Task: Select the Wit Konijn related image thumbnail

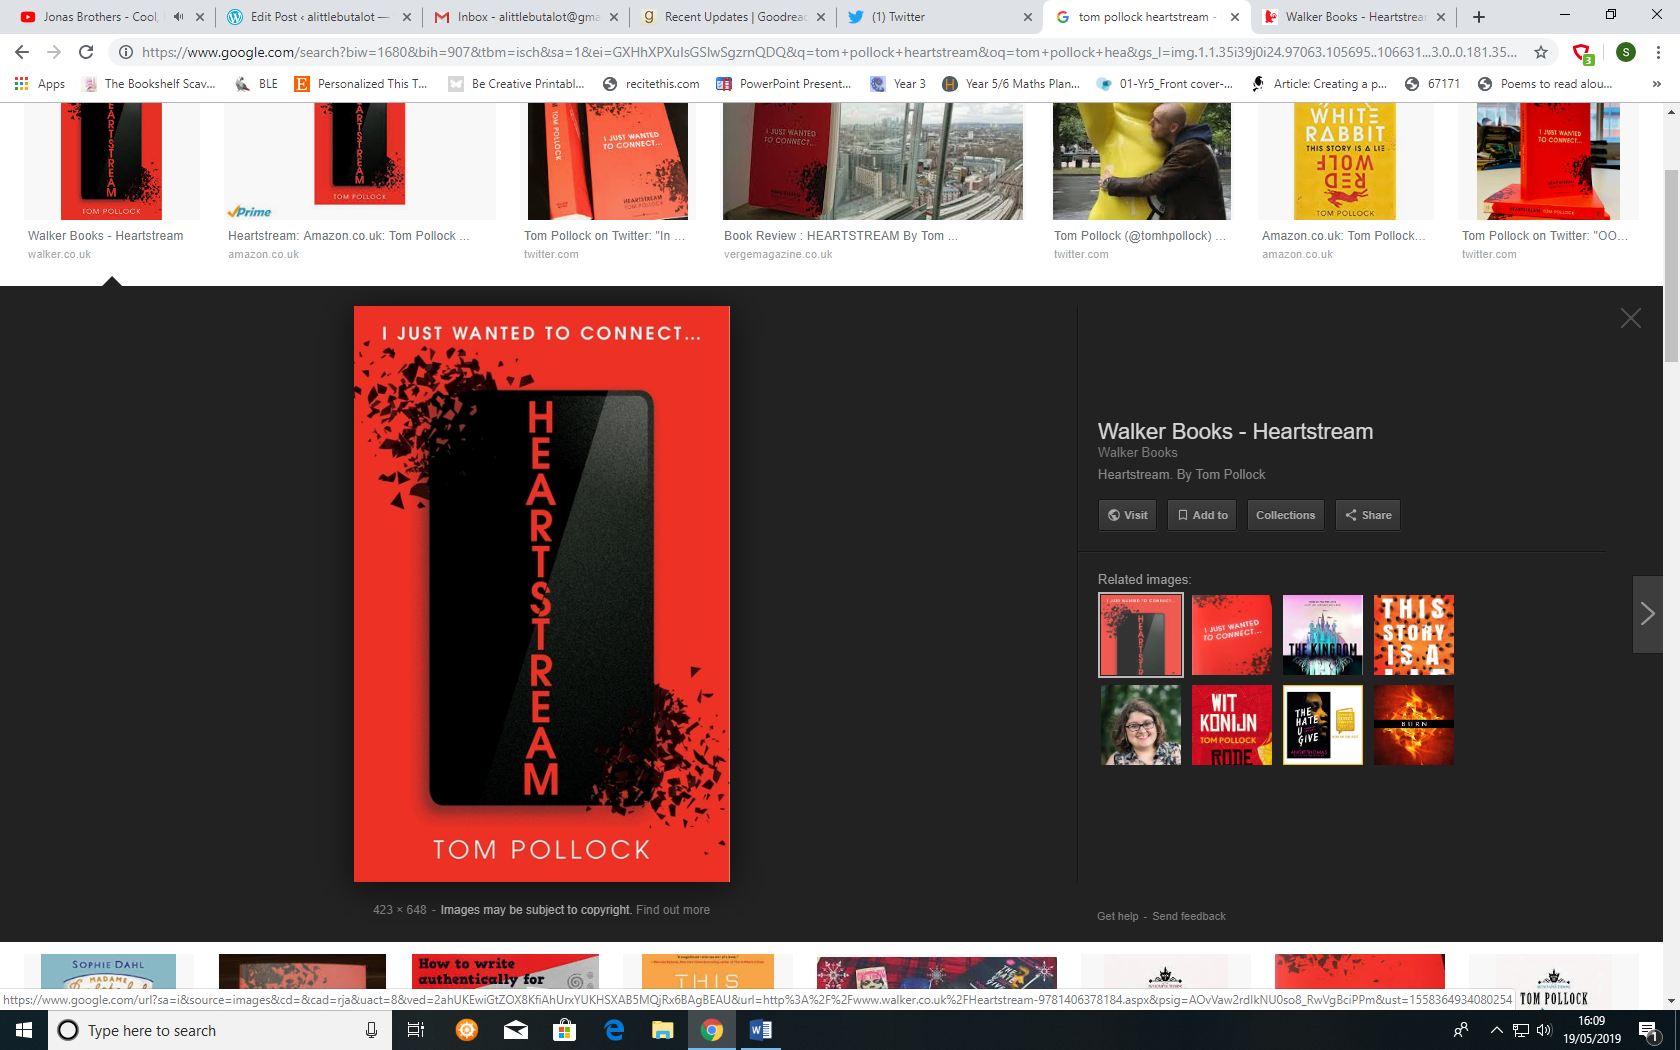Action: click(1231, 725)
